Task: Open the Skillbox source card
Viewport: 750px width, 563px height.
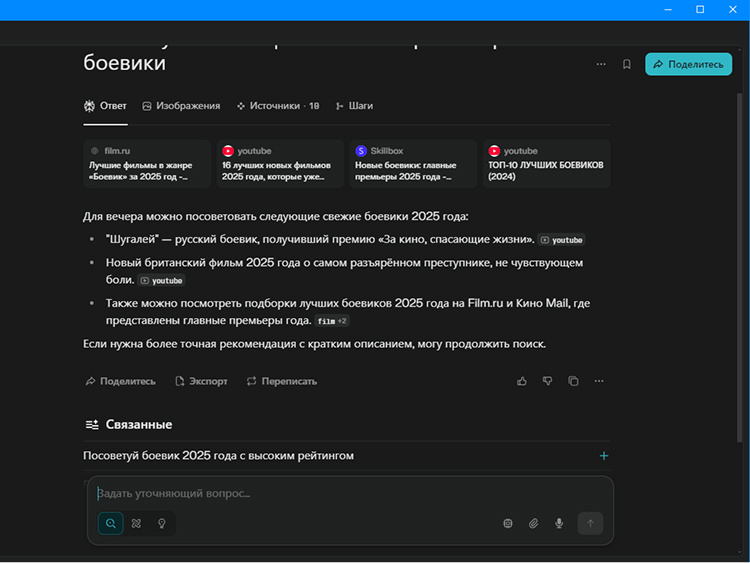Action: pyautogui.click(x=413, y=164)
